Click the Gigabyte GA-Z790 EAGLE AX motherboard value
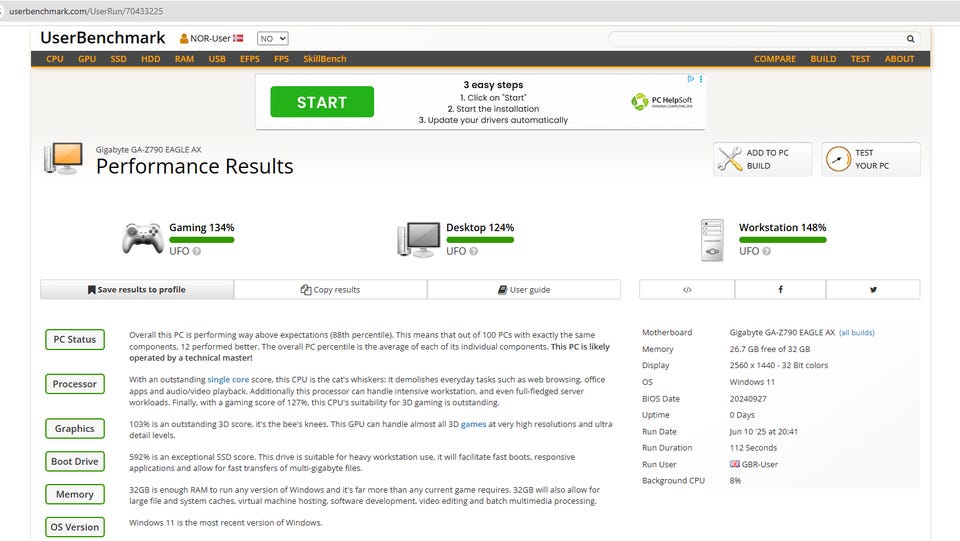The width and height of the screenshot is (960, 541). click(x=782, y=332)
